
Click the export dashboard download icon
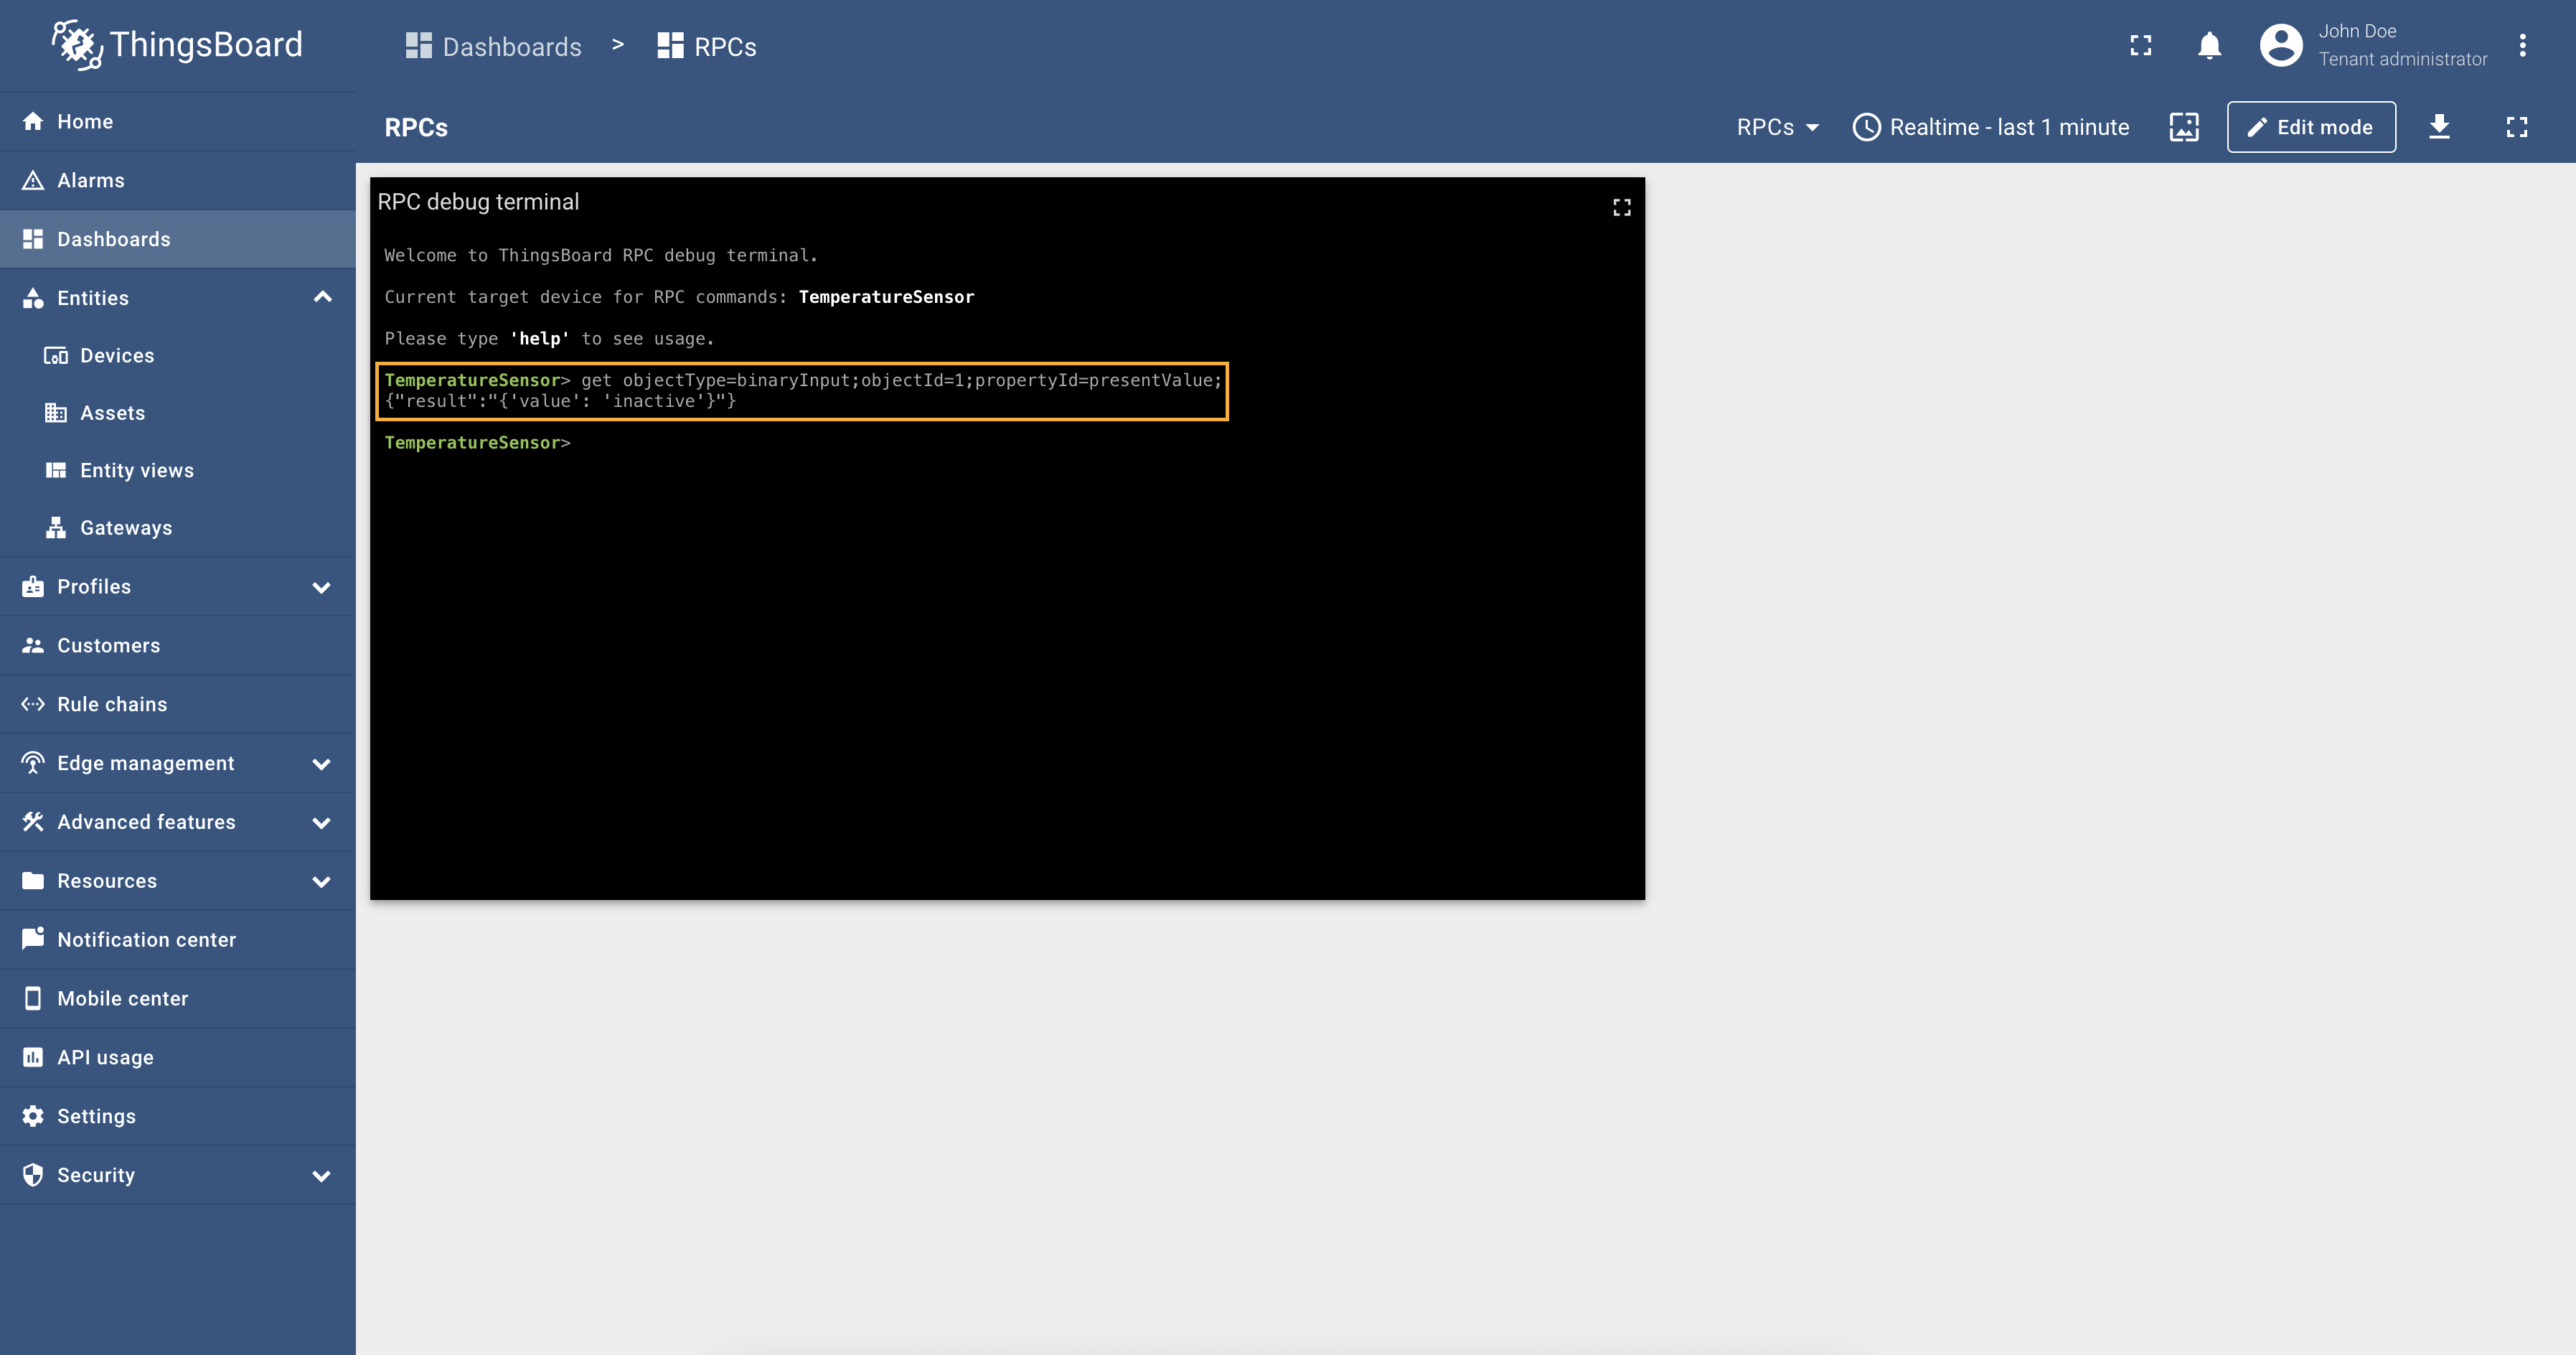point(2439,127)
